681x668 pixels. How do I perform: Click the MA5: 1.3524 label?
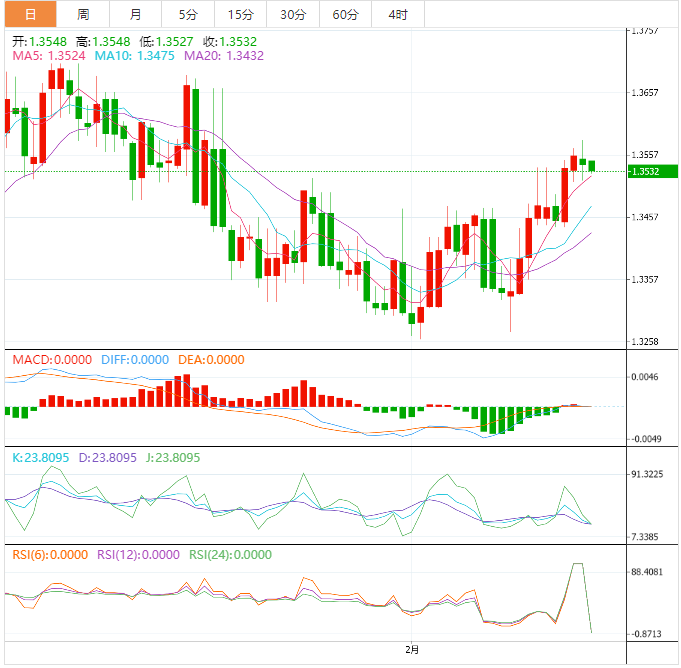[x=49, y=56]
